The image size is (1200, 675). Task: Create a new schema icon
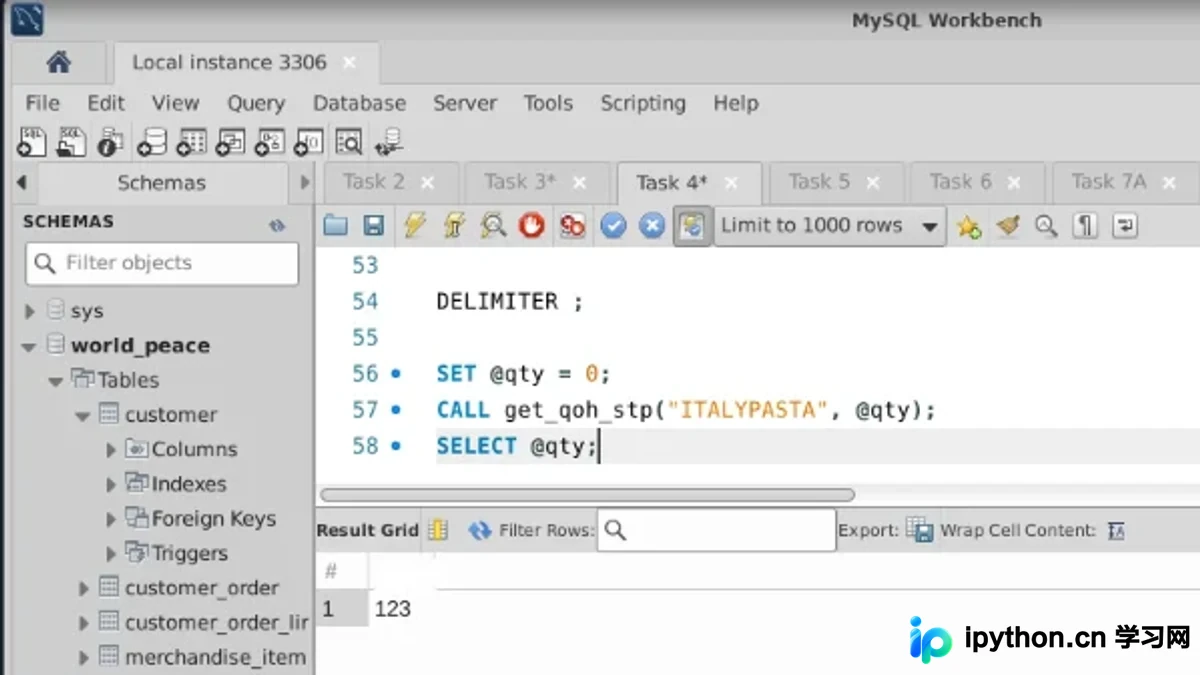point(152,141)
